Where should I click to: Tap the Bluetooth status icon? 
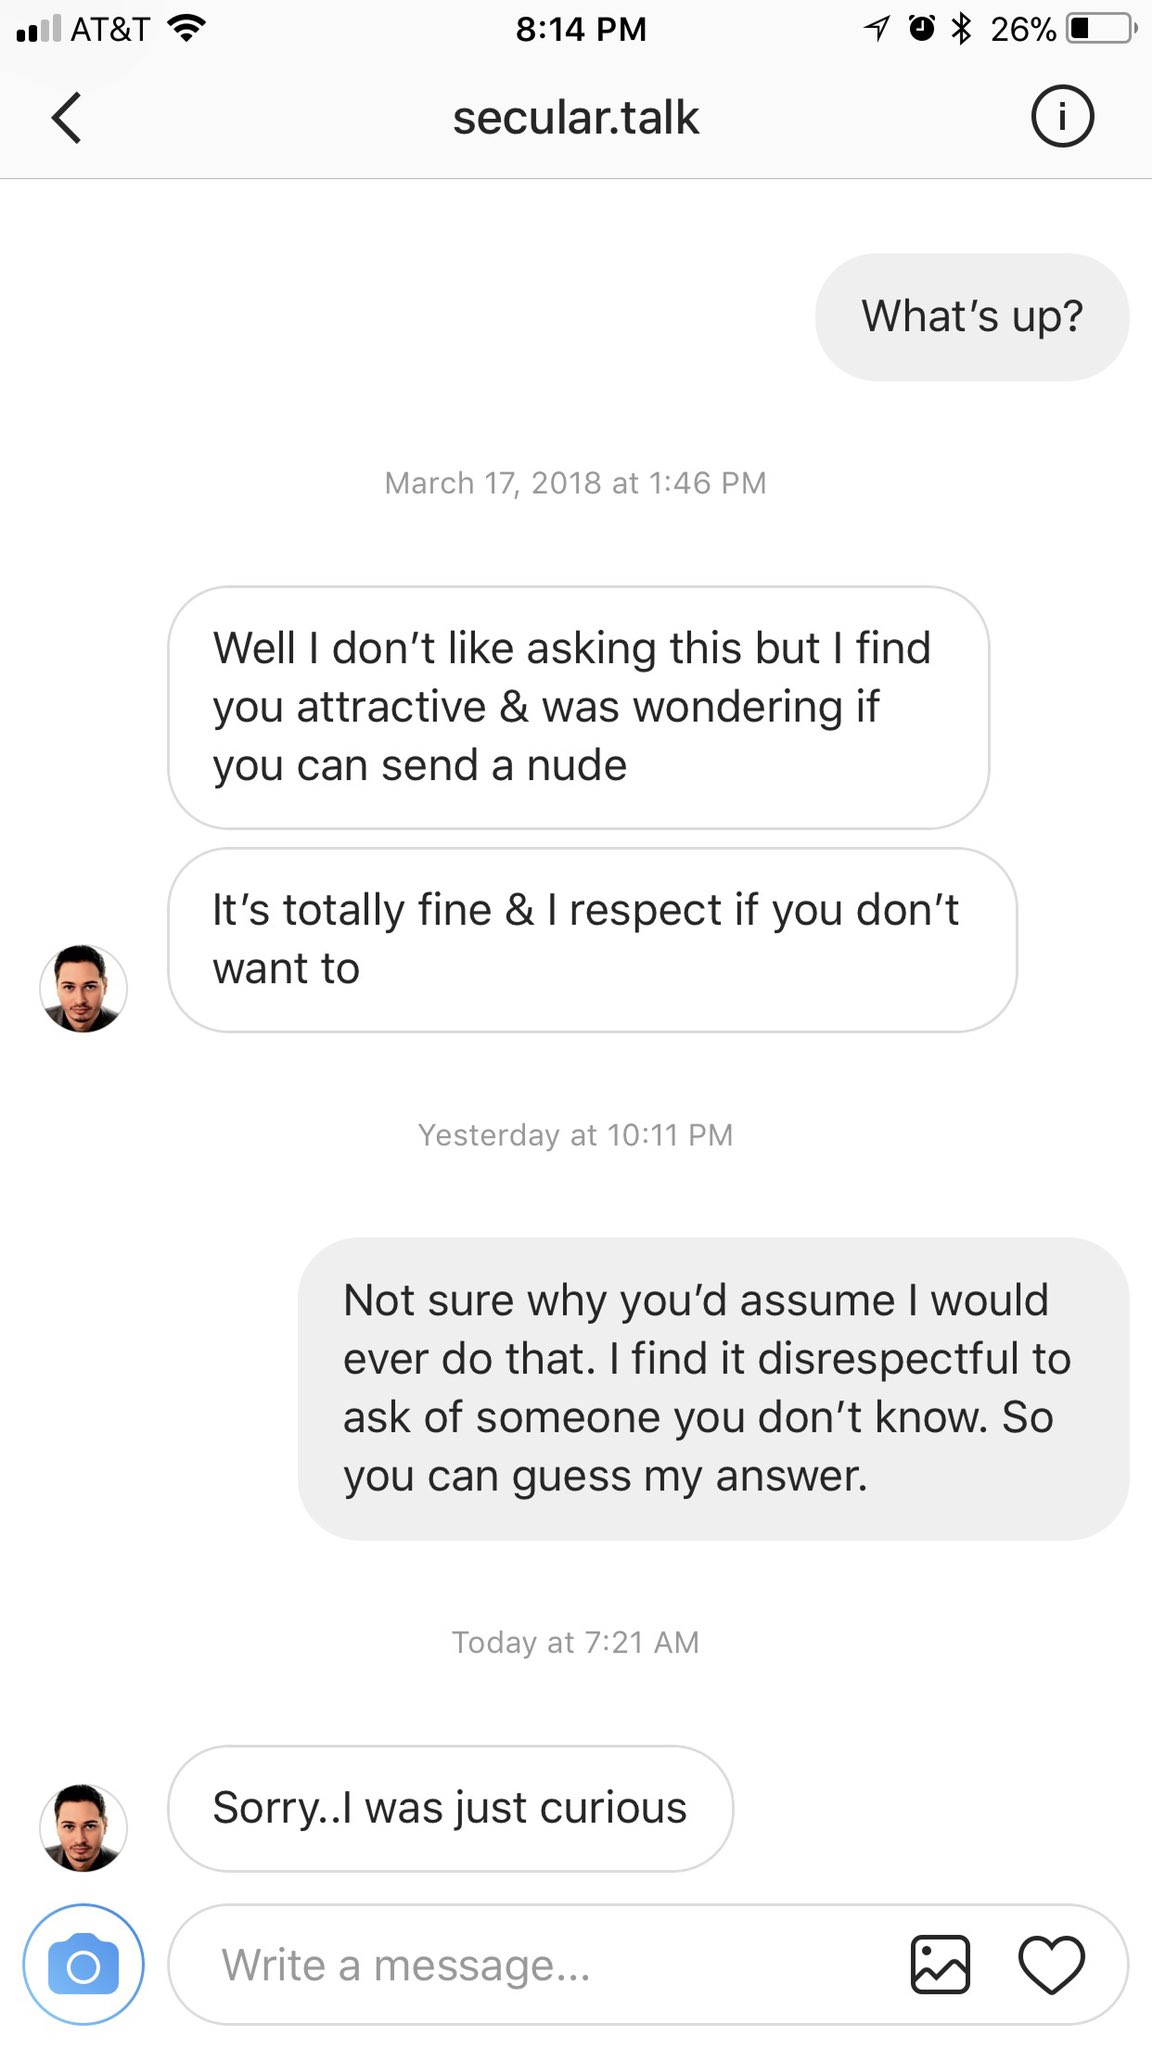(x=962, y=28)
